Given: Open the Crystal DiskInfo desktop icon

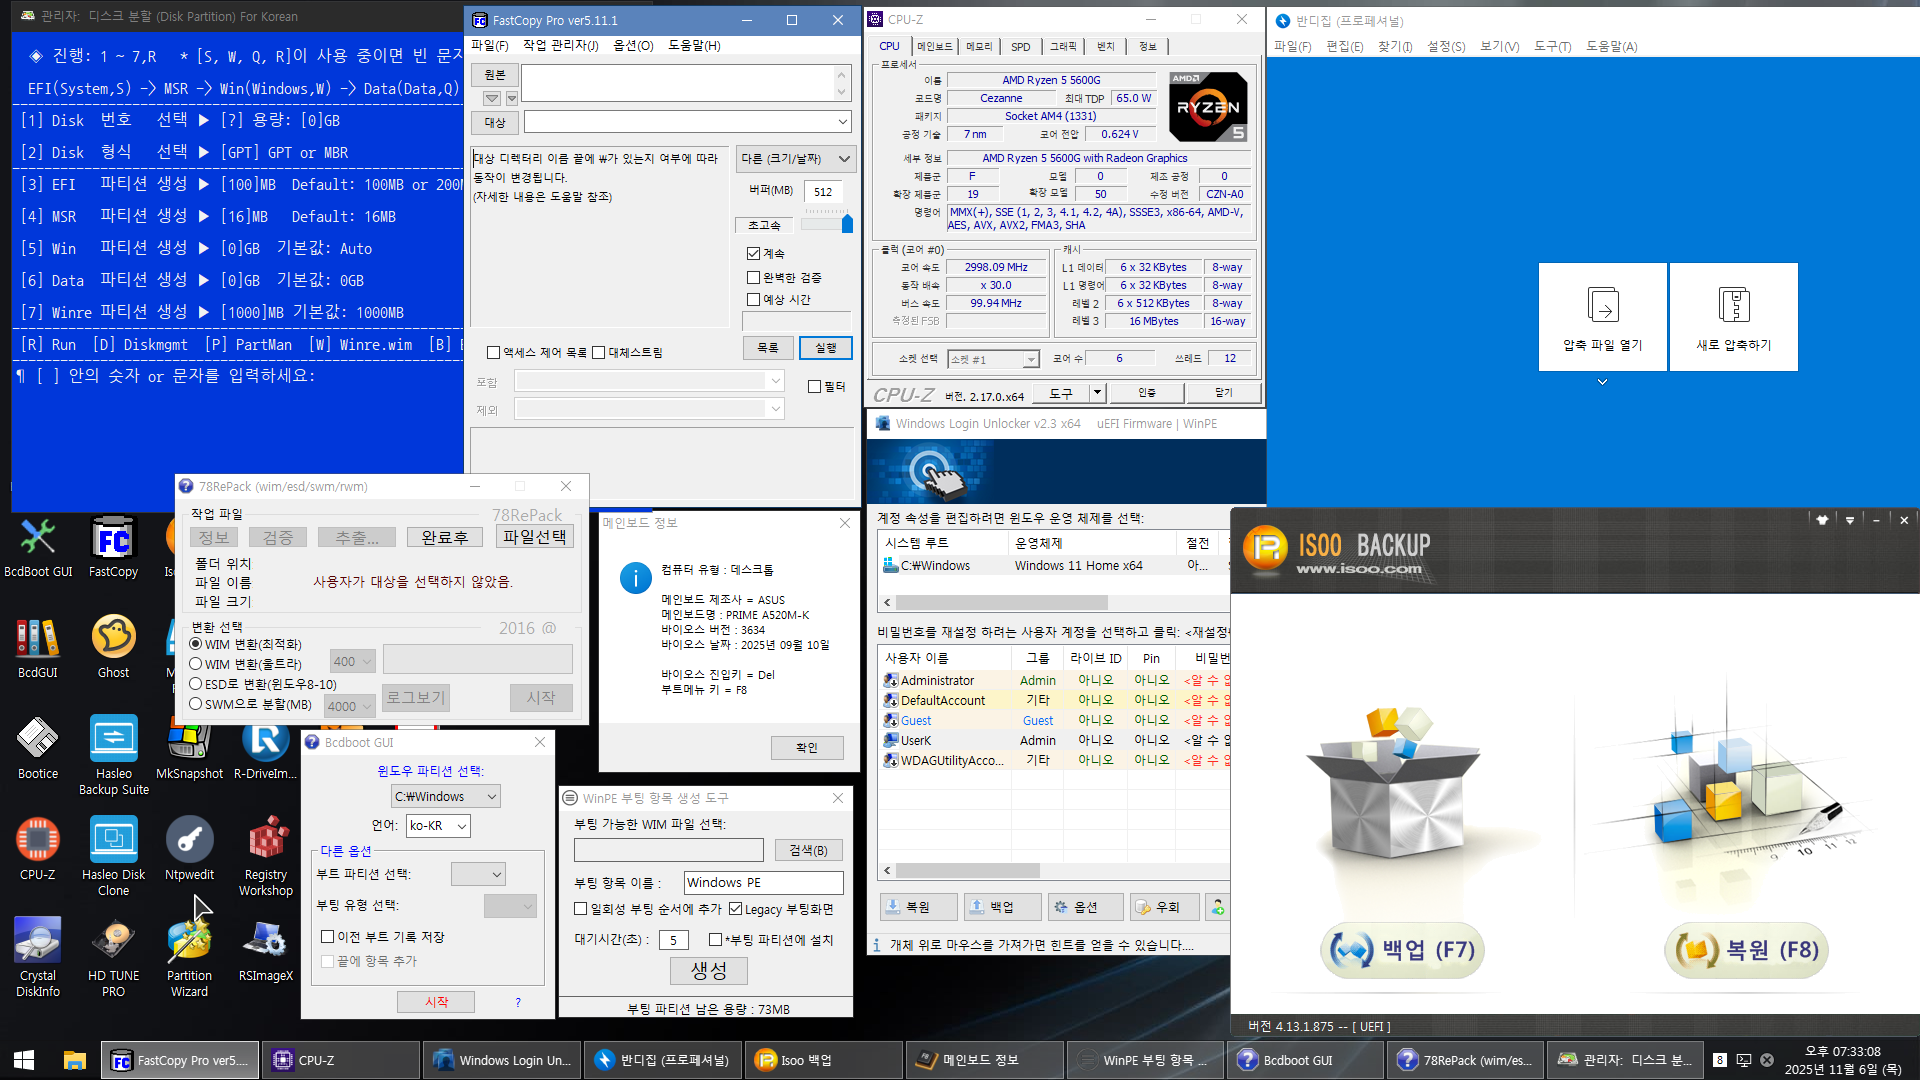Looking at the screenshot, I should (x=38, y=943).
